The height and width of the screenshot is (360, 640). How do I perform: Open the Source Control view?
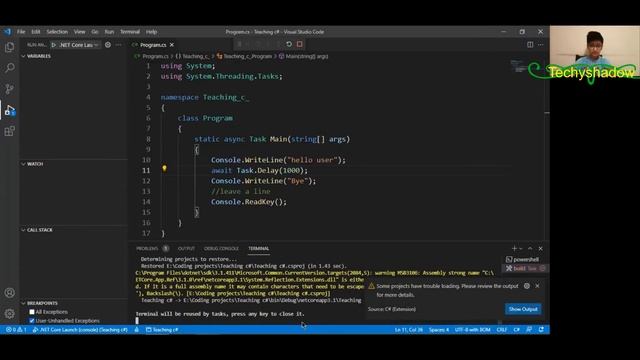(9, 89)
